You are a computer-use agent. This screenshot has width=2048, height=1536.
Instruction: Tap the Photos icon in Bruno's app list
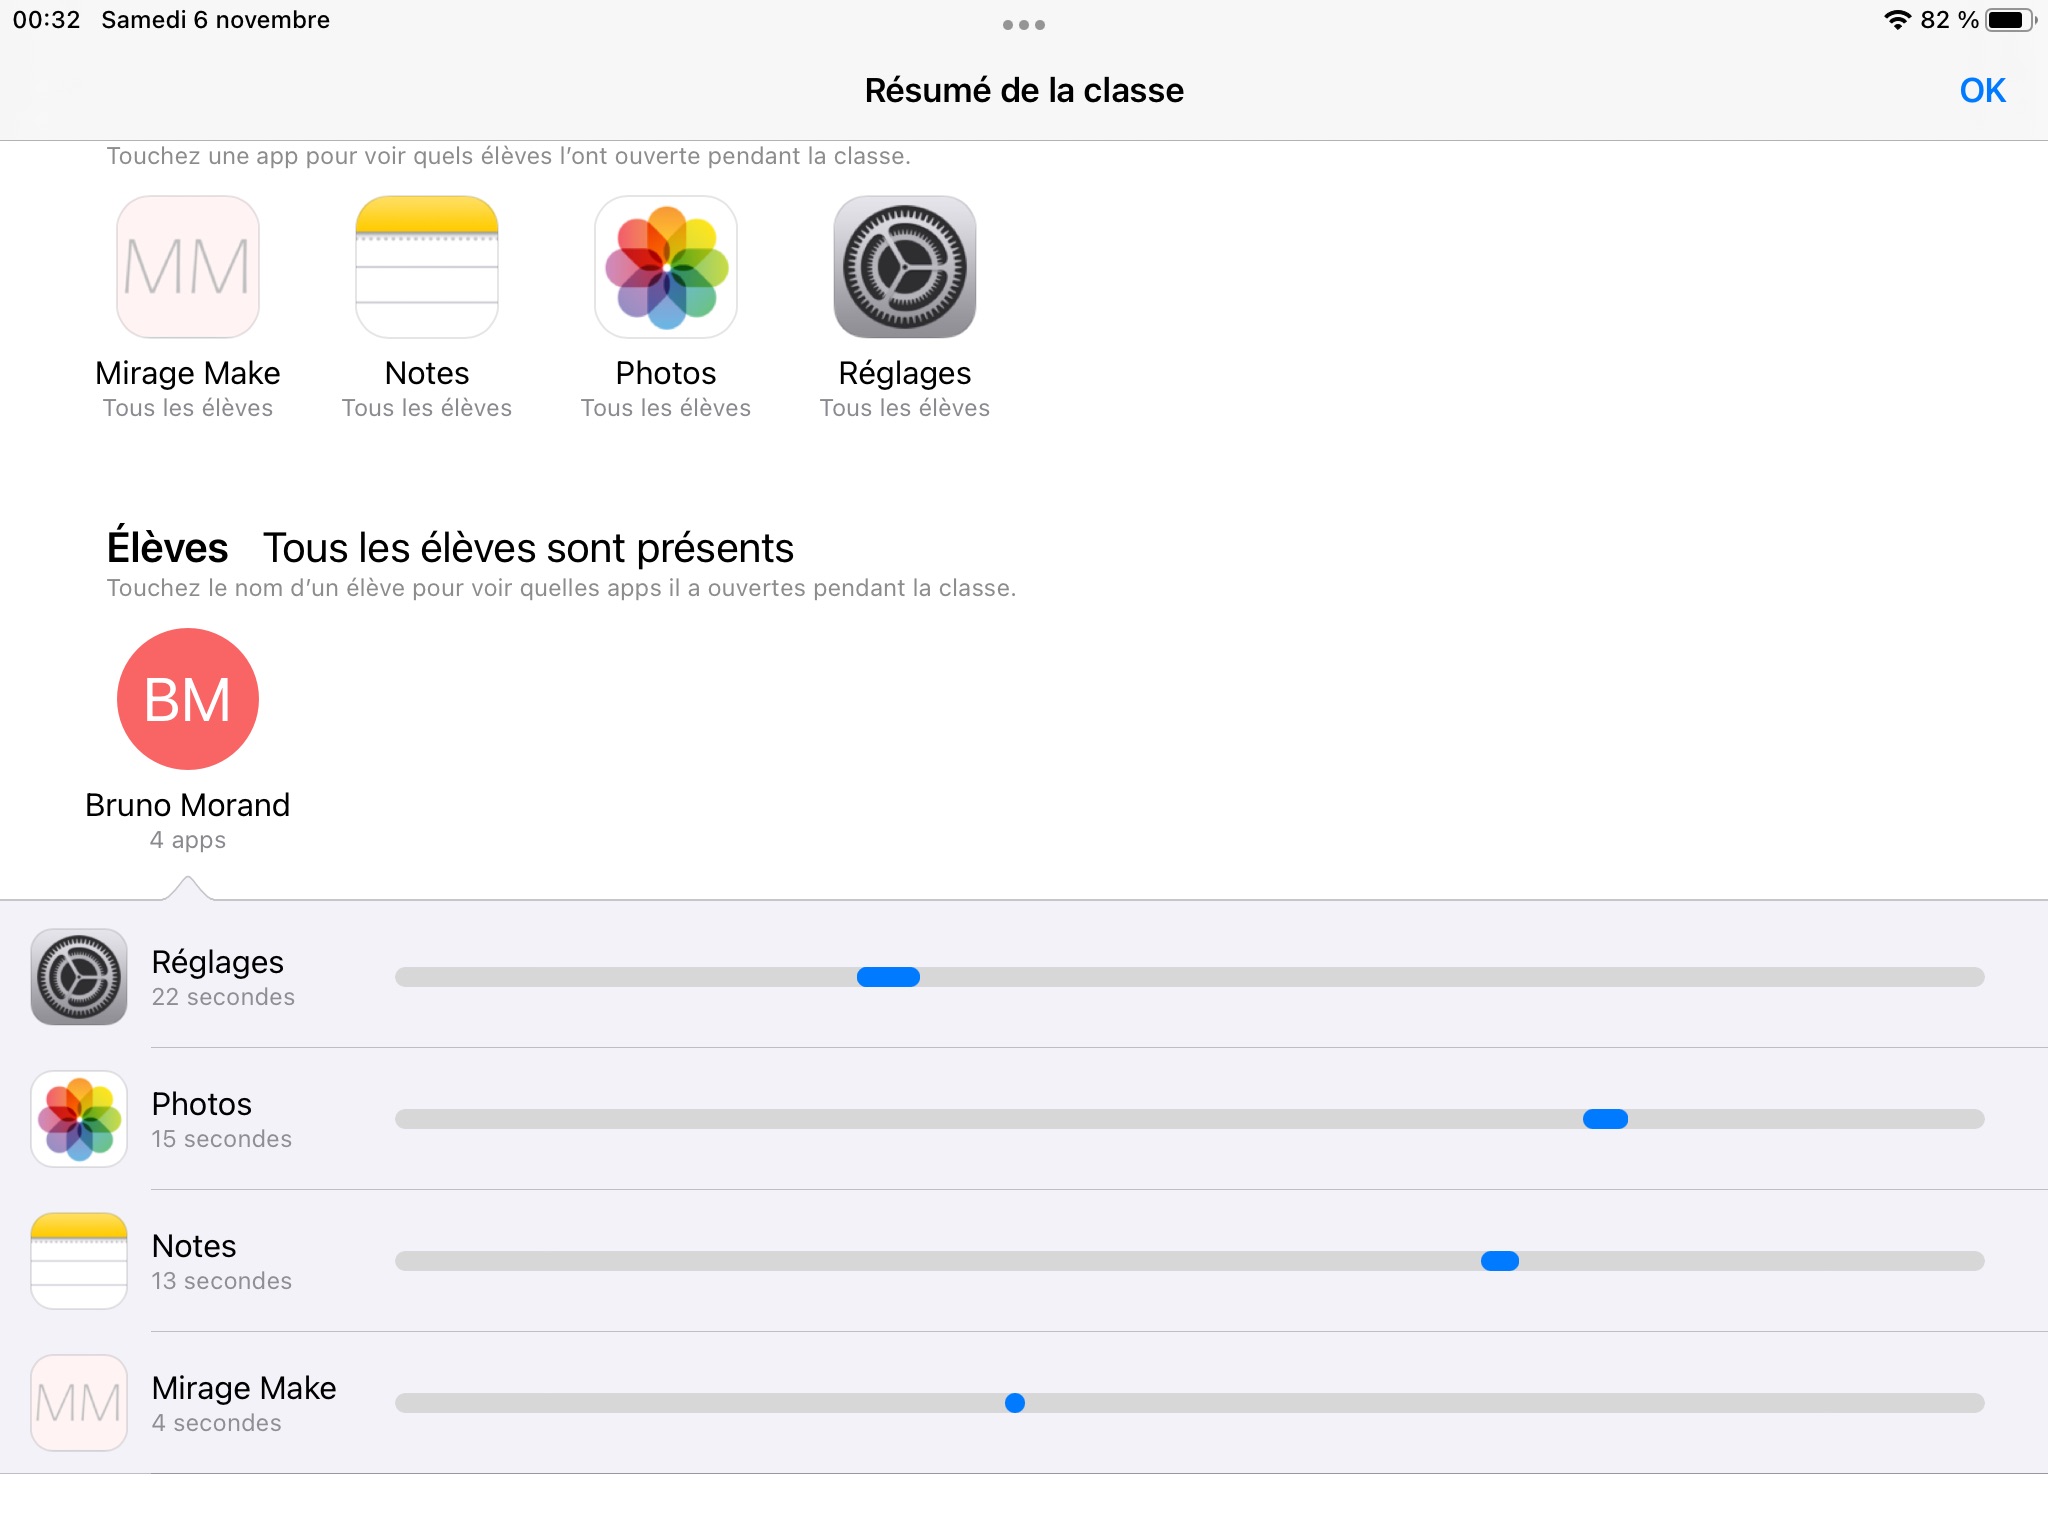pos(79,1119)
